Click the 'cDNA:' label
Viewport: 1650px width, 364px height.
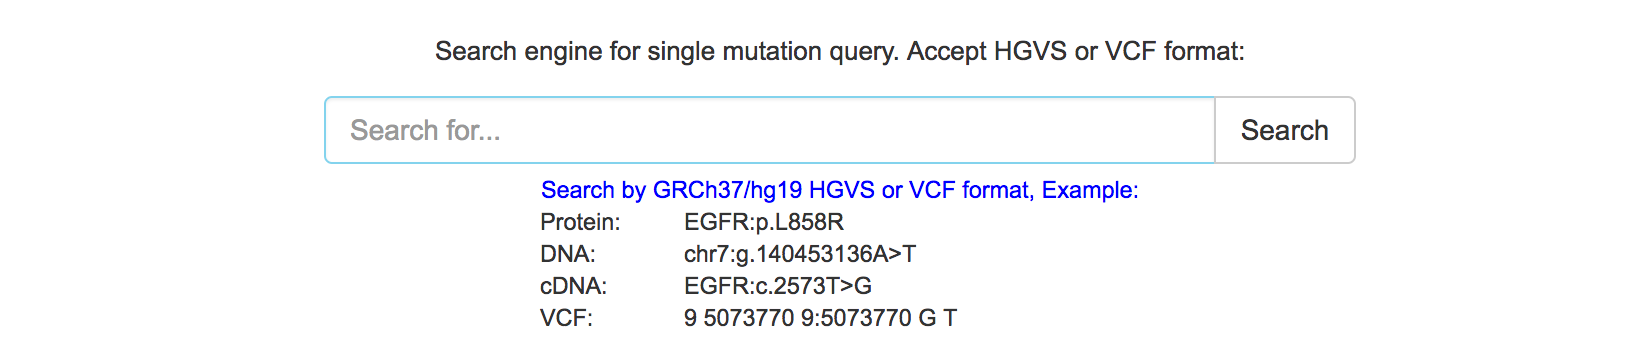tap(574, 286)
